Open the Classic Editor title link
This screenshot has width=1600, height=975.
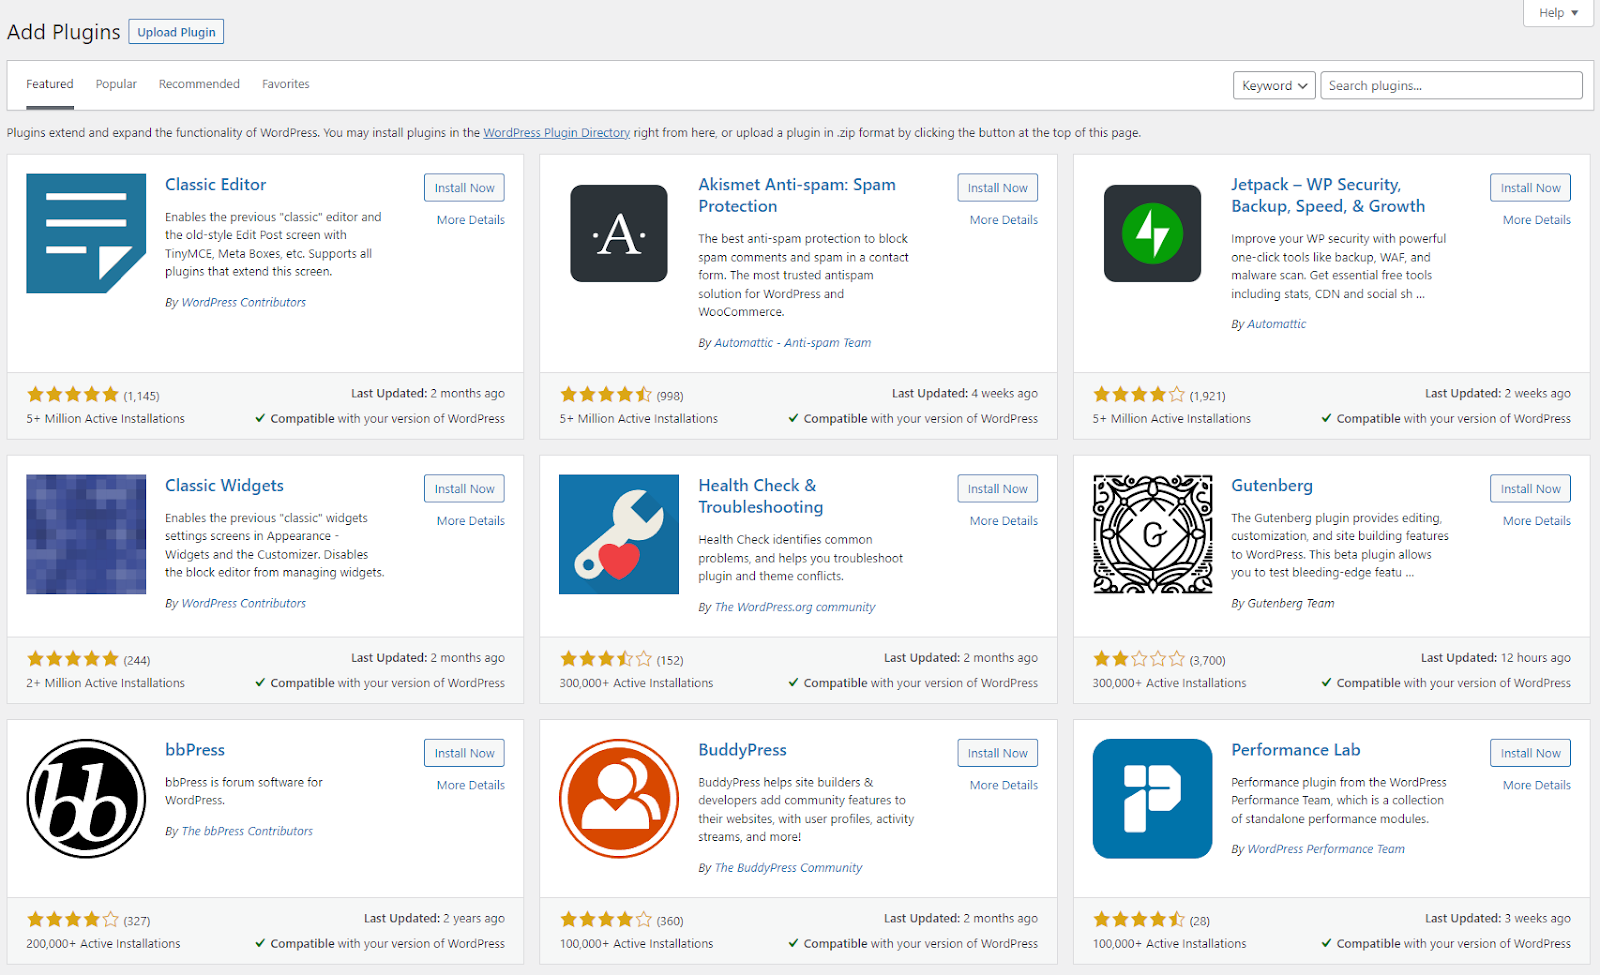click(215, 185)
